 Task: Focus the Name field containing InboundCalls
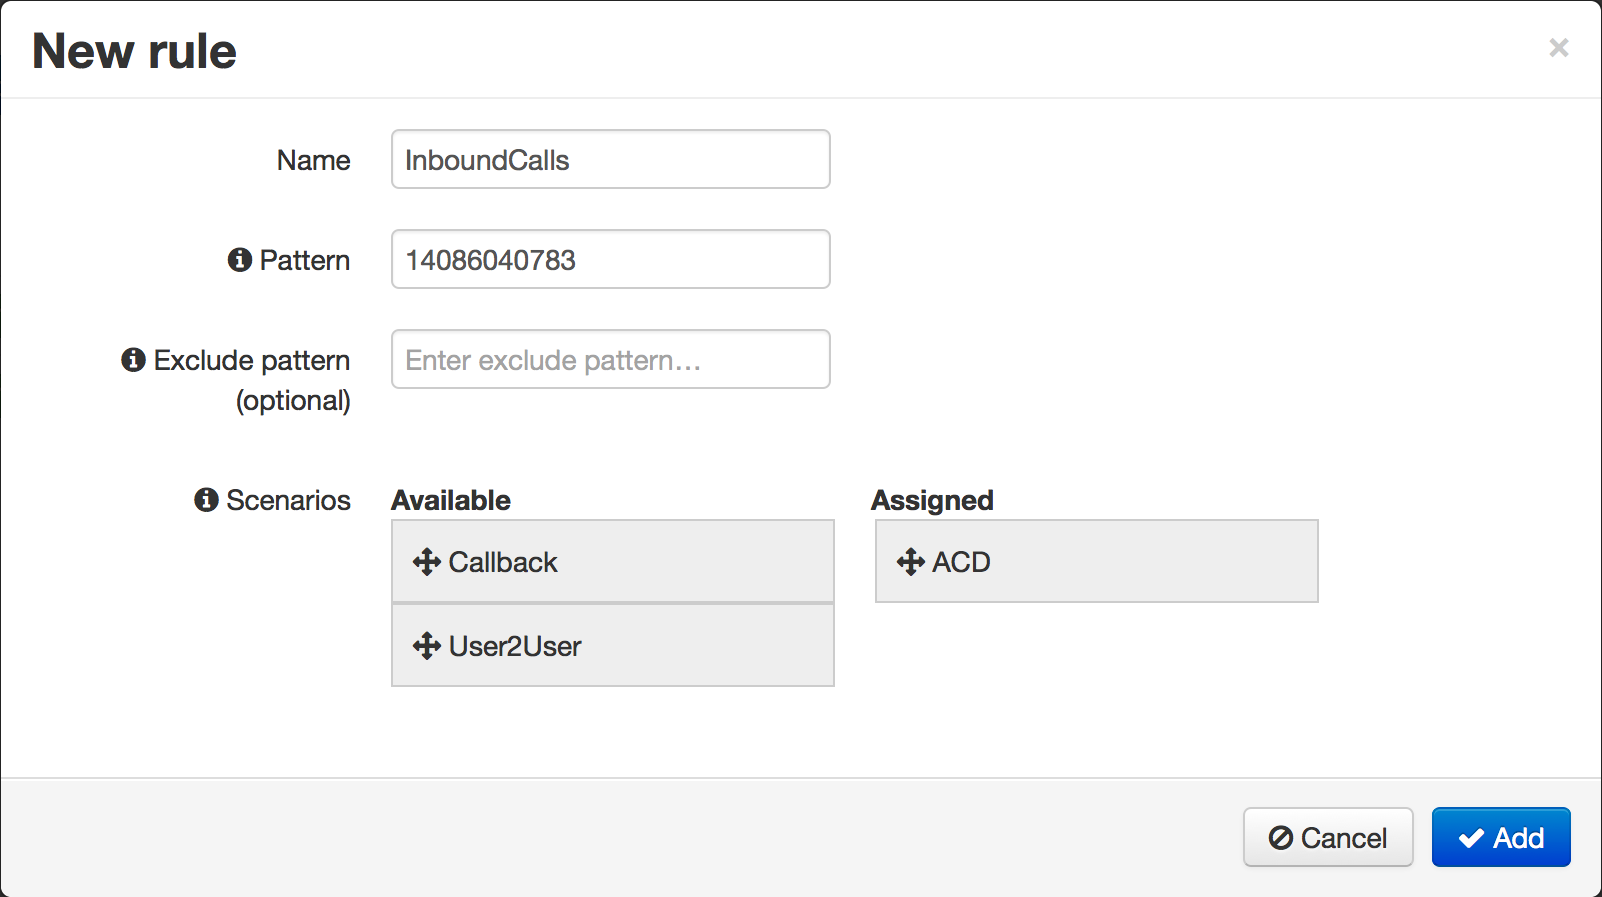(610, 160)
